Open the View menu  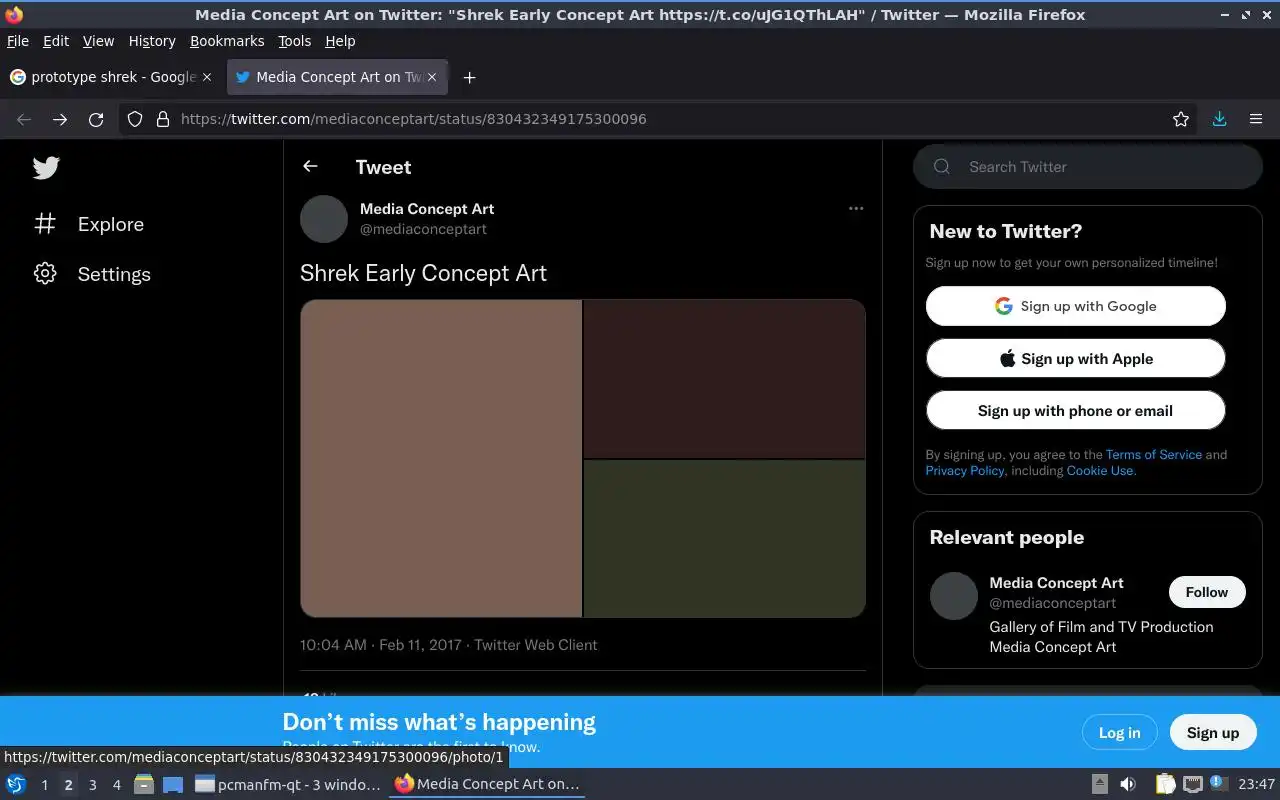pos(98,41)
